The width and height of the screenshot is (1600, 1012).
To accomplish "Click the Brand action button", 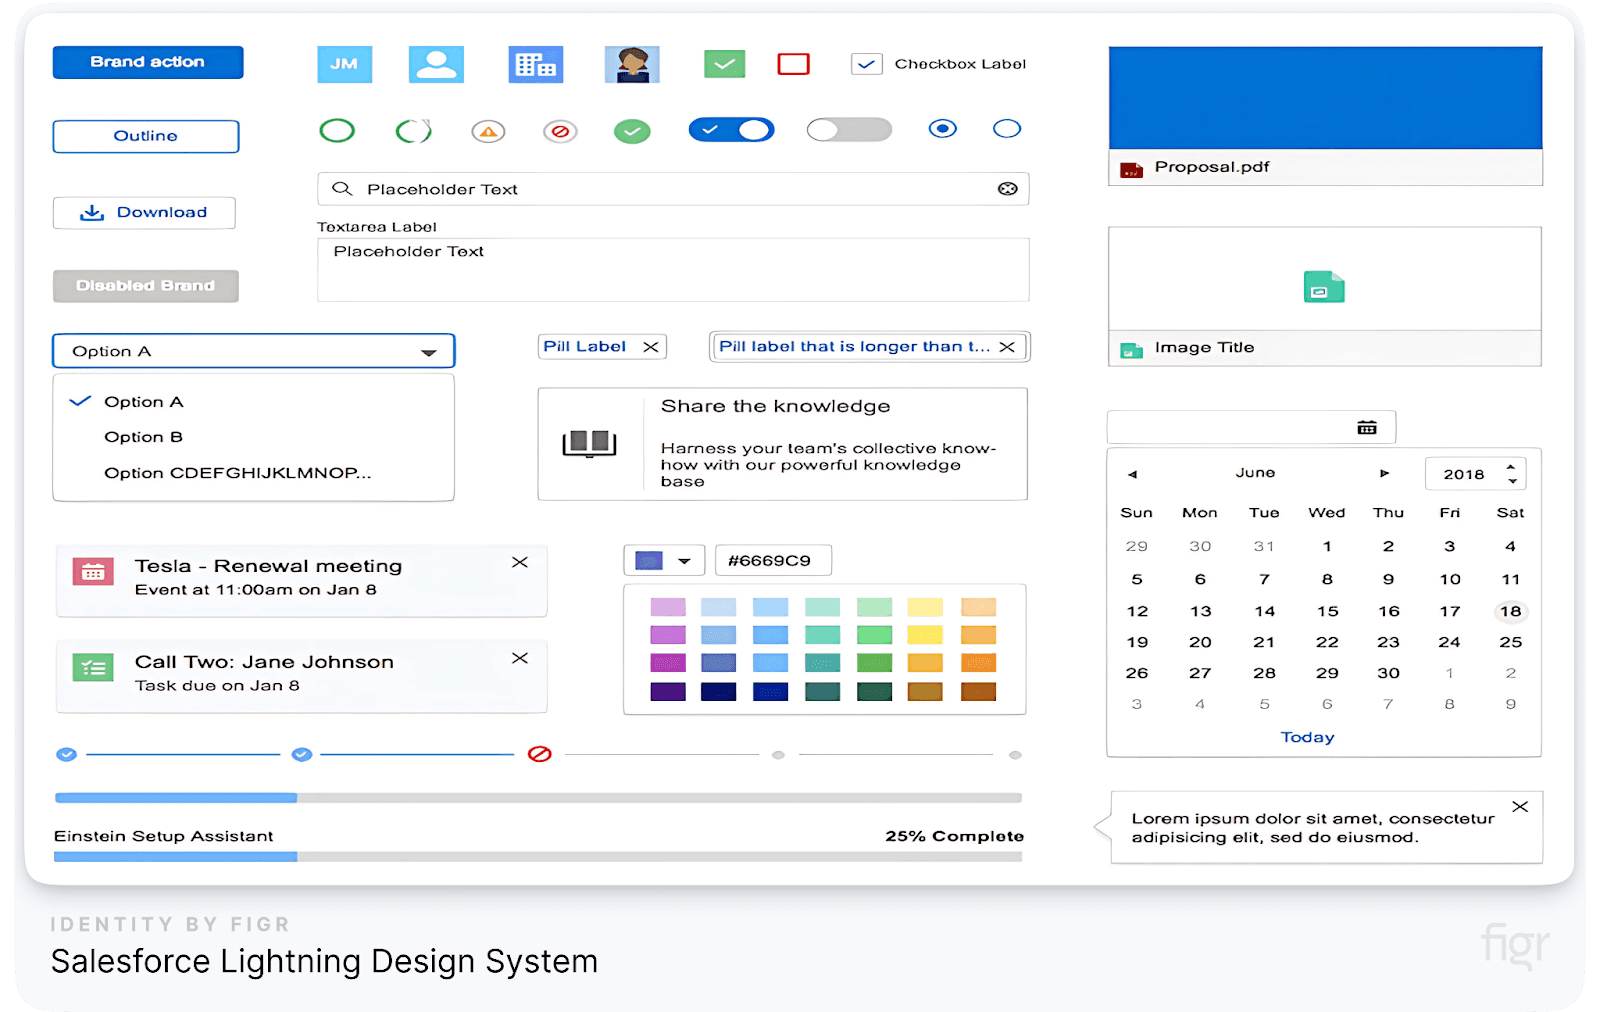I will [x=148, y=62].
